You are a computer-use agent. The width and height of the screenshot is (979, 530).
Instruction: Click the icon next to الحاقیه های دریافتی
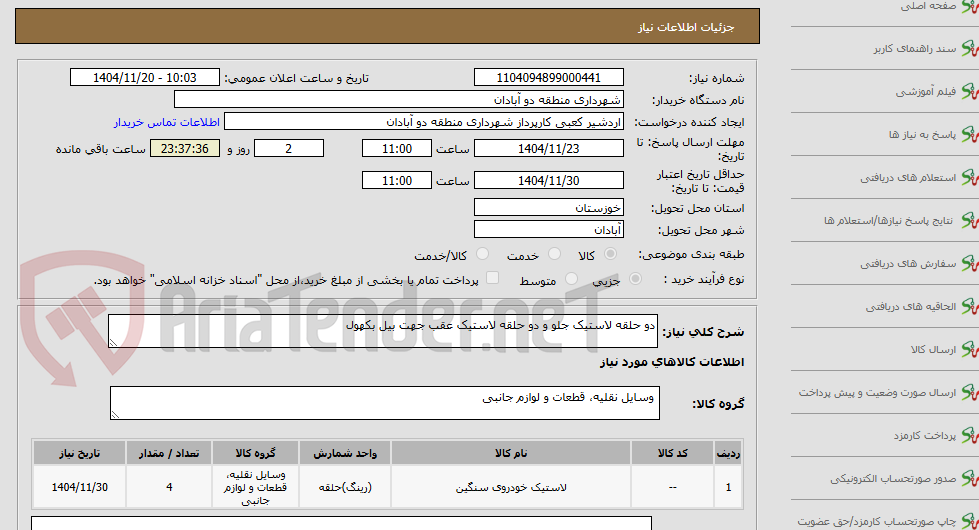coord(970,307)
